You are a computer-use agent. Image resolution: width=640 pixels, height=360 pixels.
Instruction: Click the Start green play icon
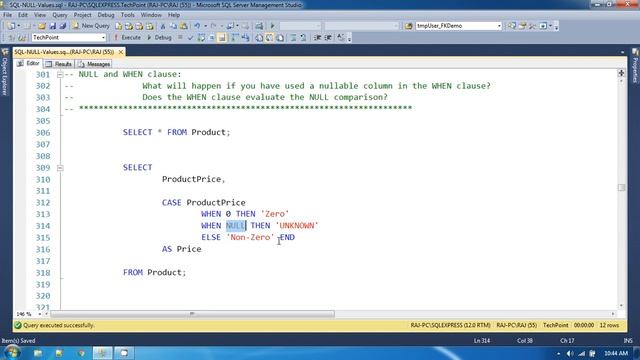[272, 26]
